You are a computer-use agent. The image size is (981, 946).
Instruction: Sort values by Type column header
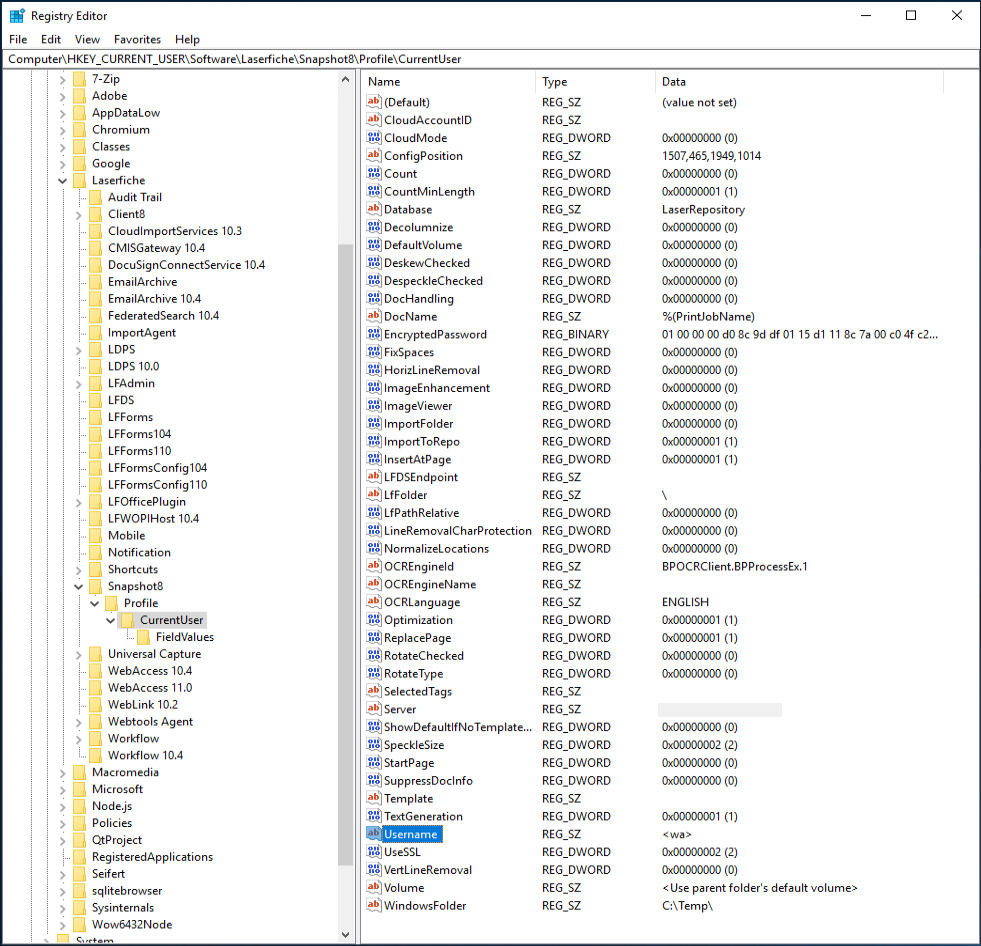tap(595, 81)
